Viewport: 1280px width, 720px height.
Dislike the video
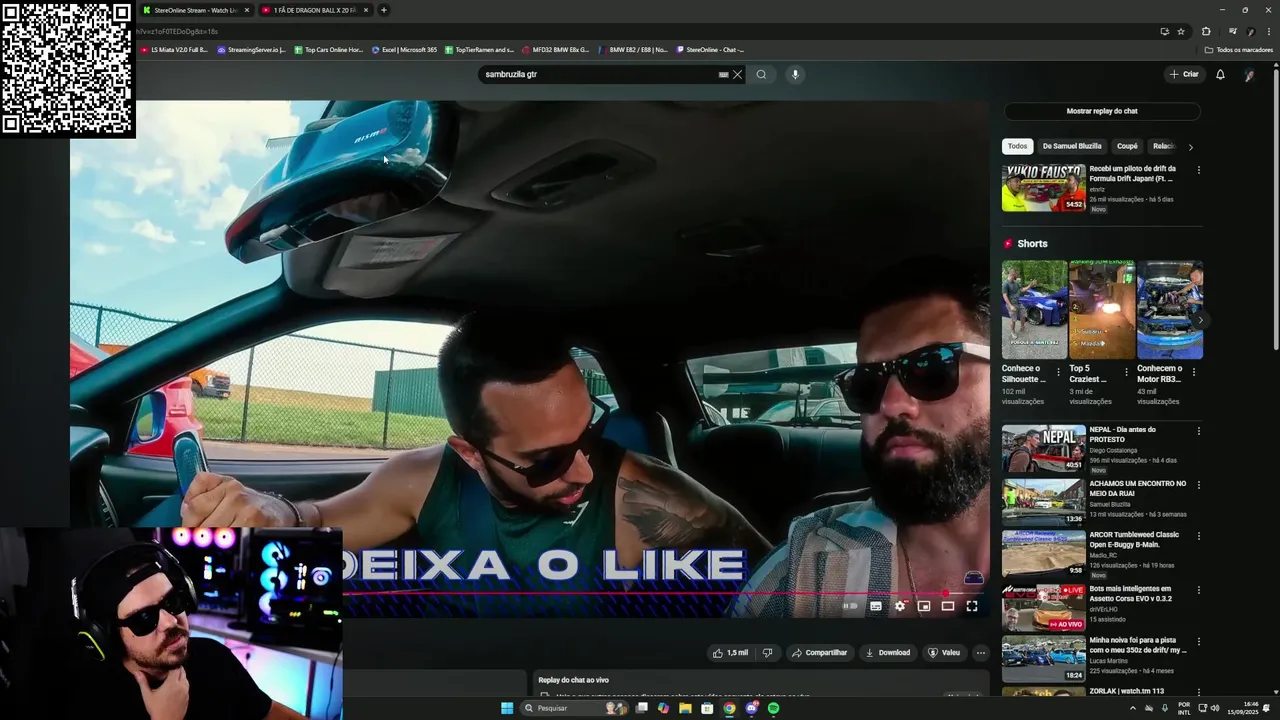(x=768, y=653)
